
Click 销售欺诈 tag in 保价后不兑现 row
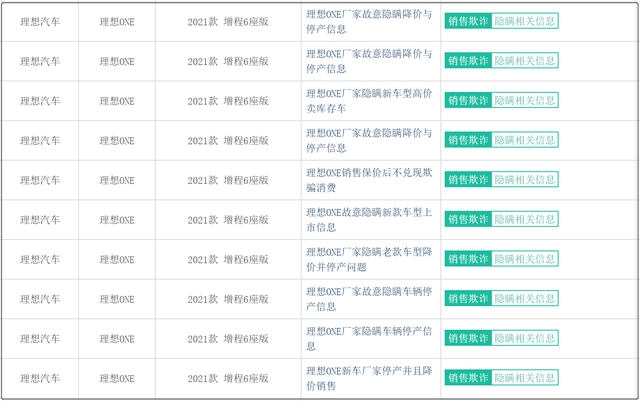468,180
